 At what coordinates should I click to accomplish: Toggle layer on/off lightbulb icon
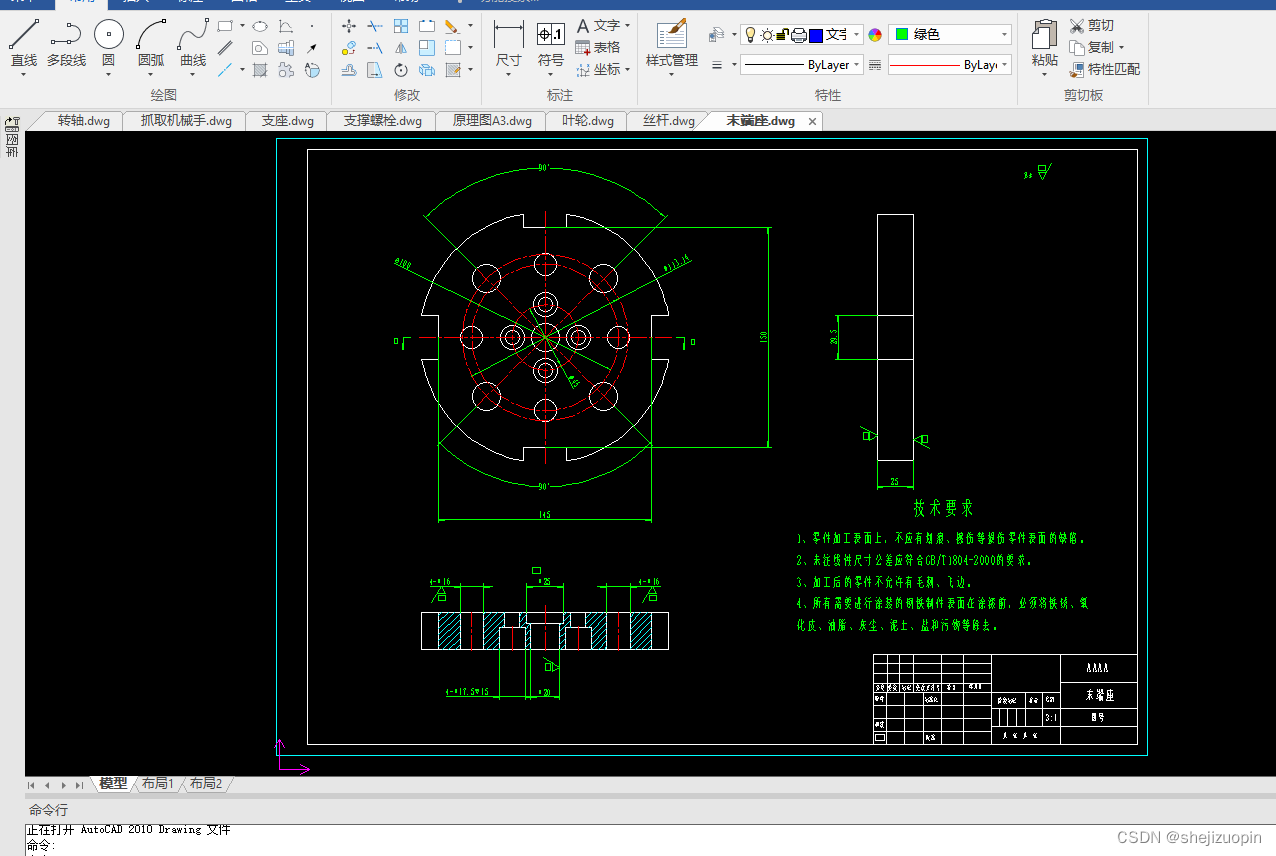pyautogui.click(x=750, y=35)
